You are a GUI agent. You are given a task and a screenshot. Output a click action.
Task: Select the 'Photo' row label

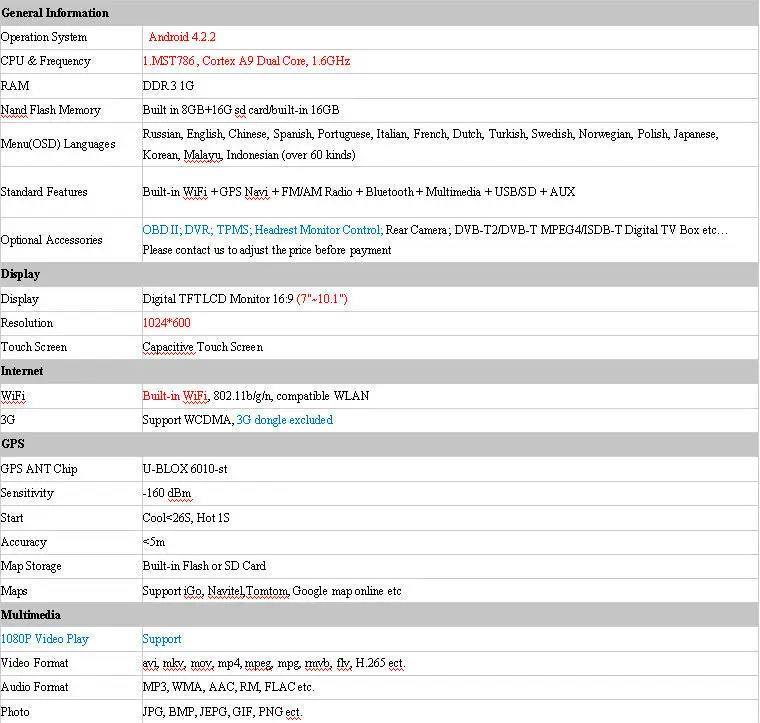pyautogui.click(x=15, y=712)
